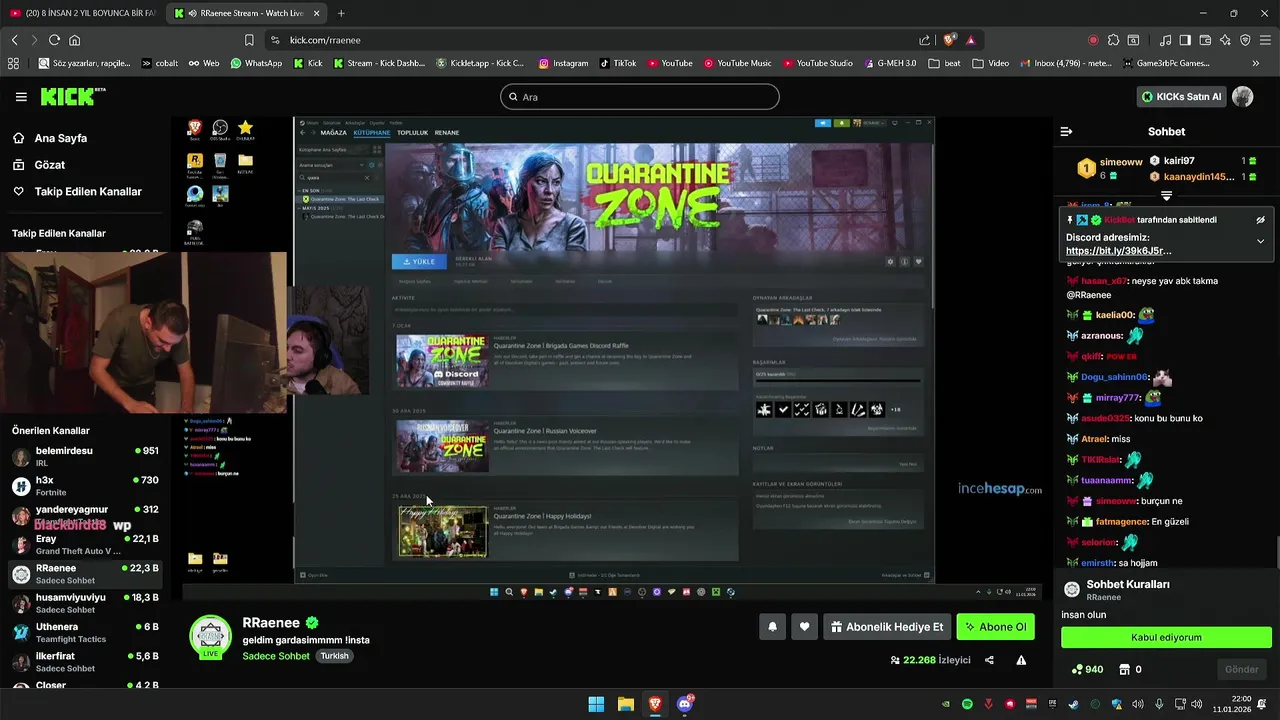1280x720 pixels.
Task: Open YouTube Studio bookmark
Action: click(817, 63)
